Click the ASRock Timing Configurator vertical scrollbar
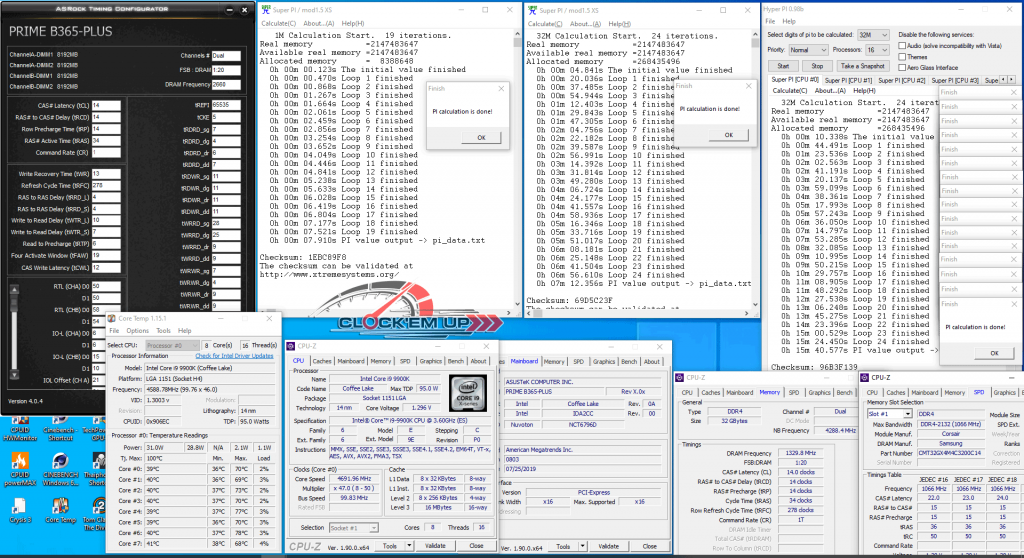Image resolution: width=1024 pixels, height=558 pixels. (252, 200)
